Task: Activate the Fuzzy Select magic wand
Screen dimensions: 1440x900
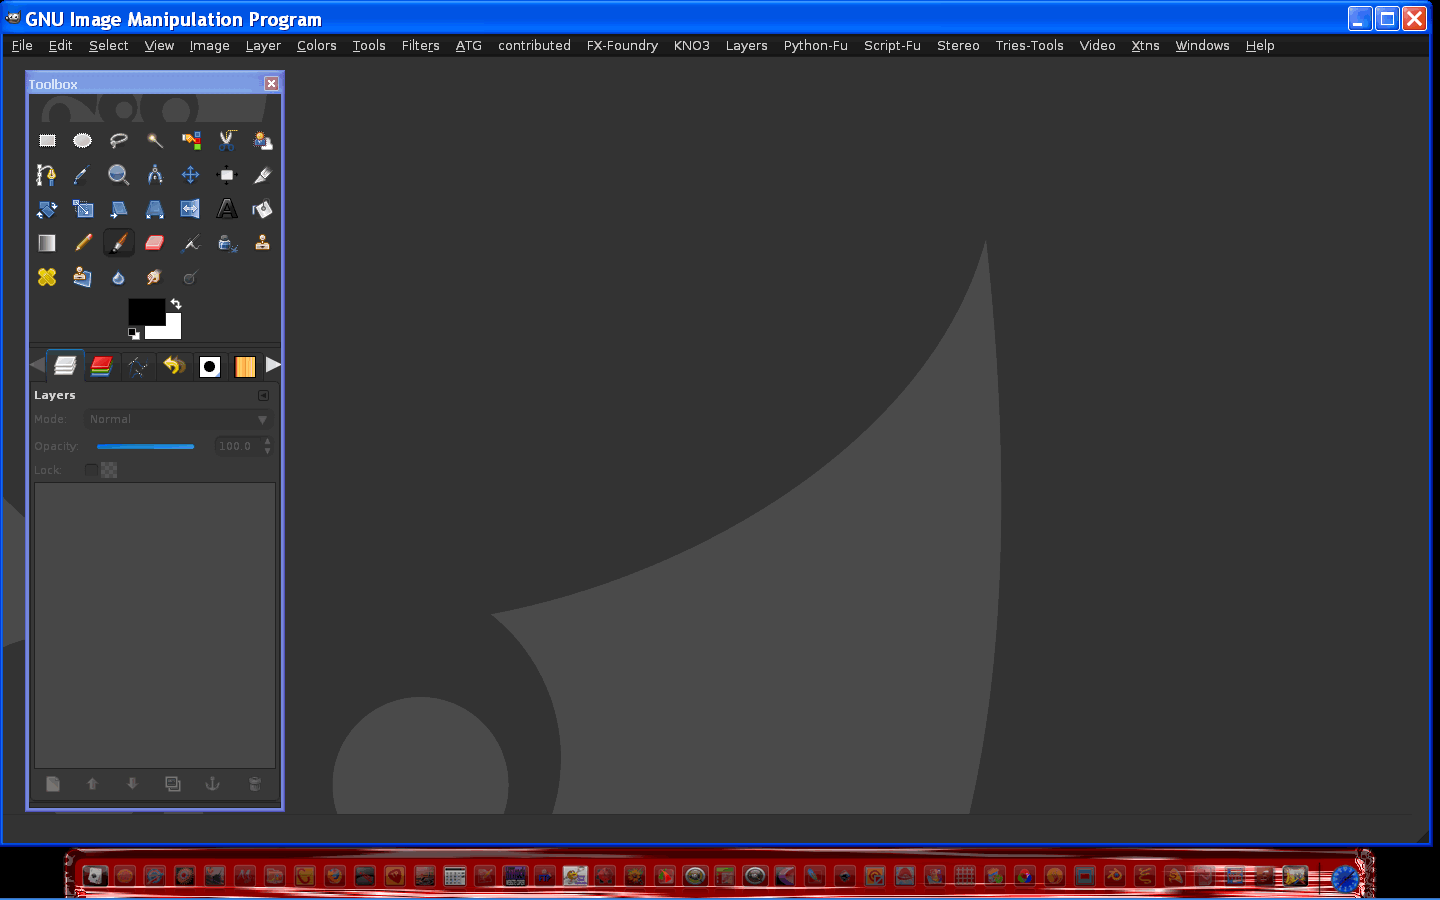Action: pyautogui.click(x=155, y=141)
